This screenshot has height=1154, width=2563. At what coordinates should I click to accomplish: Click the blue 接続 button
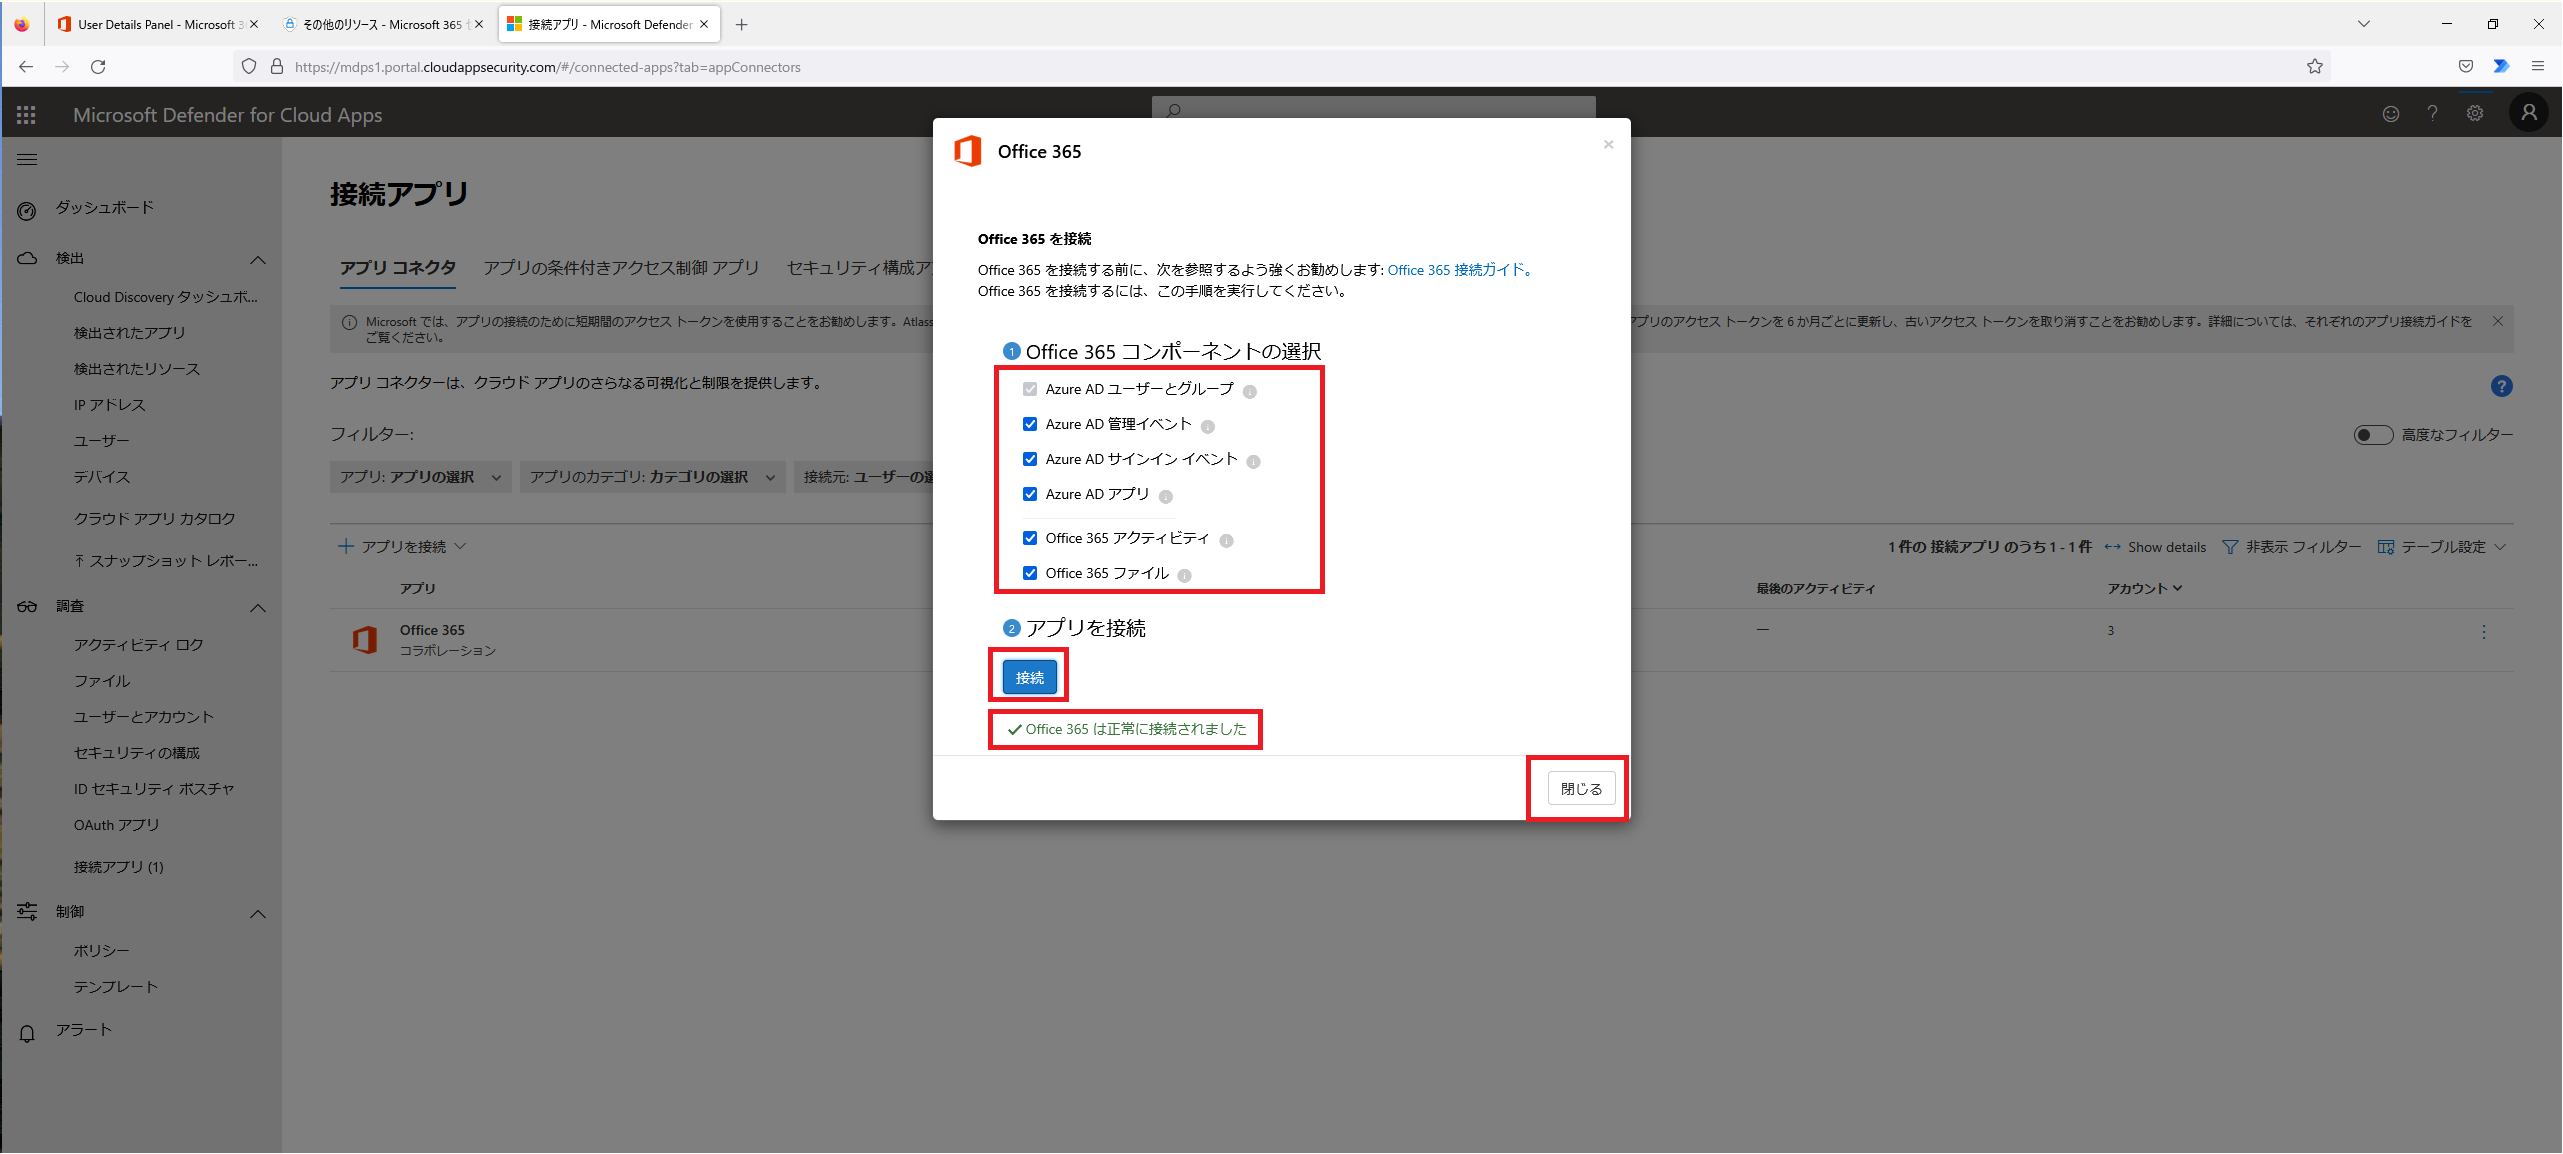[x=1029, y=677]
